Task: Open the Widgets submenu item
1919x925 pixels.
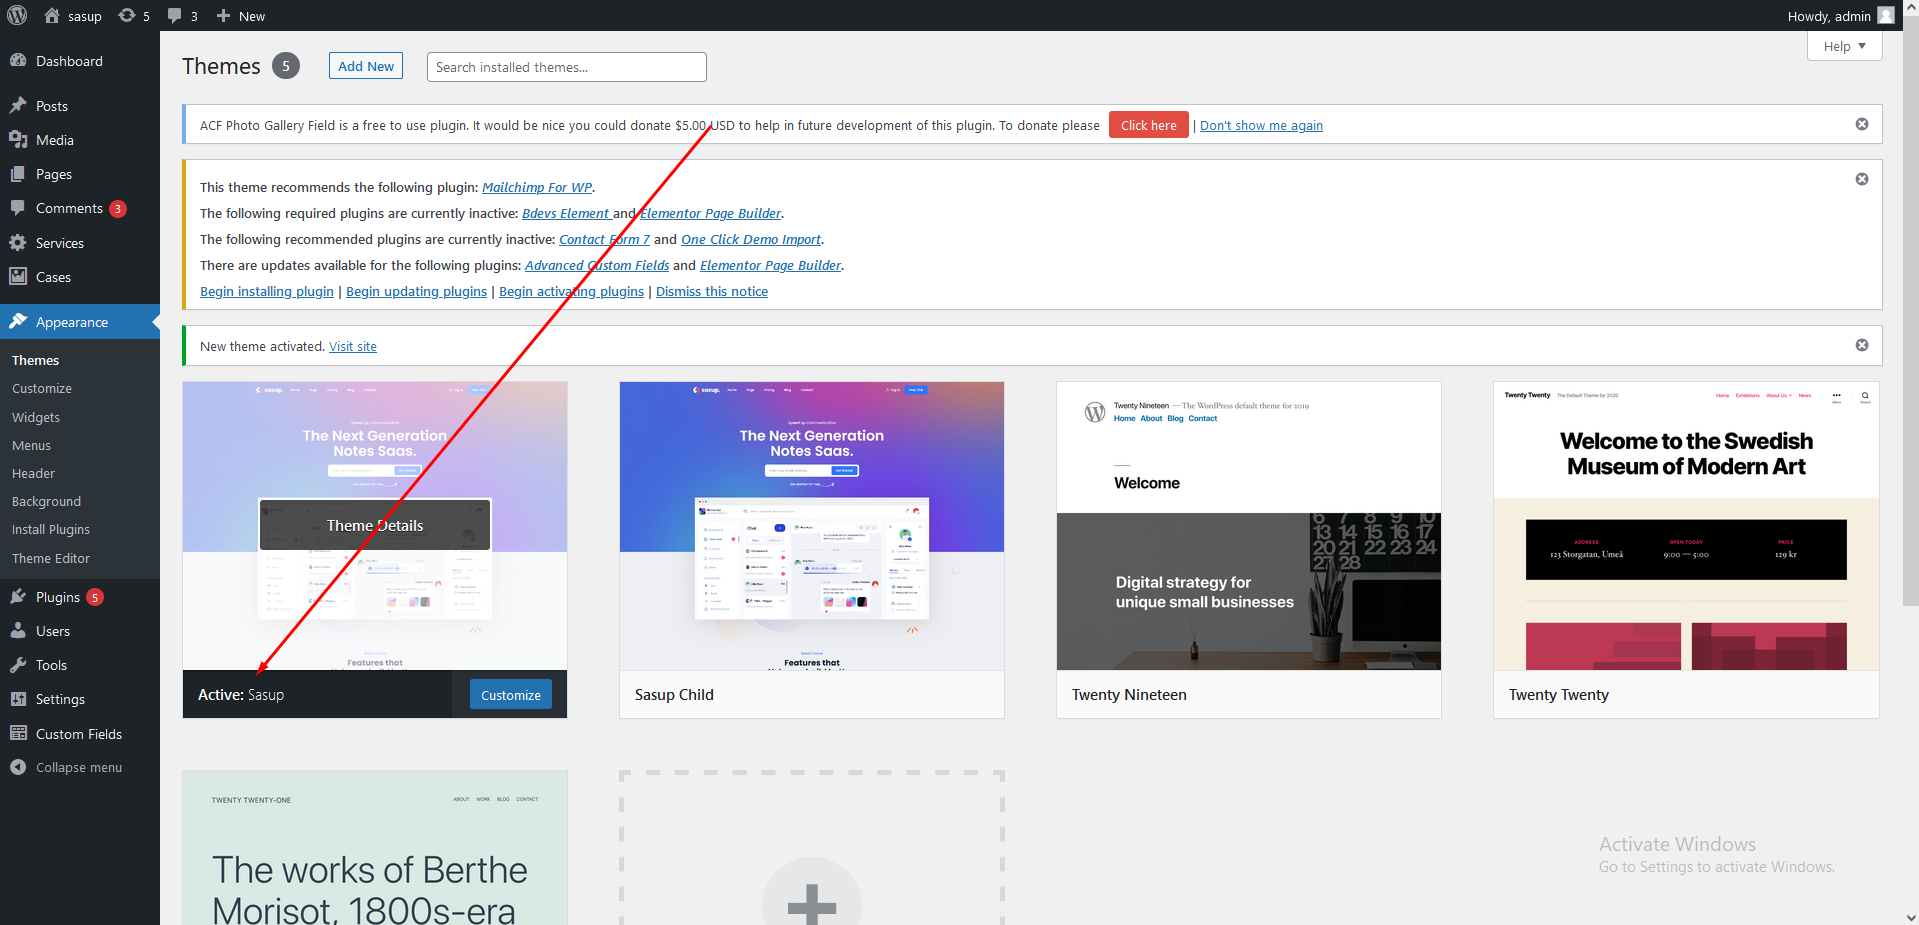Action: click(36, 417)
